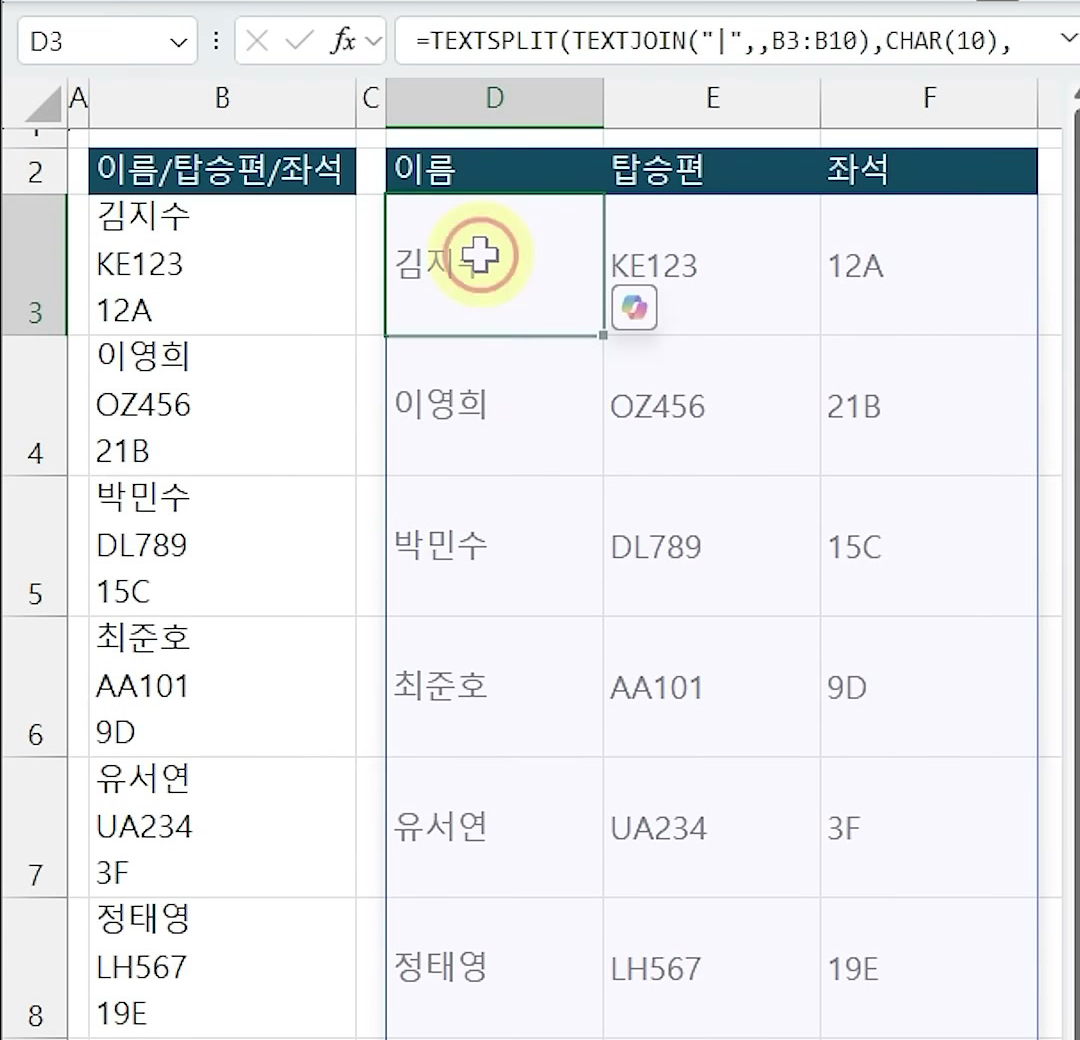
Task: Click cell E7 showing UA234
Action: click(712, 827)
